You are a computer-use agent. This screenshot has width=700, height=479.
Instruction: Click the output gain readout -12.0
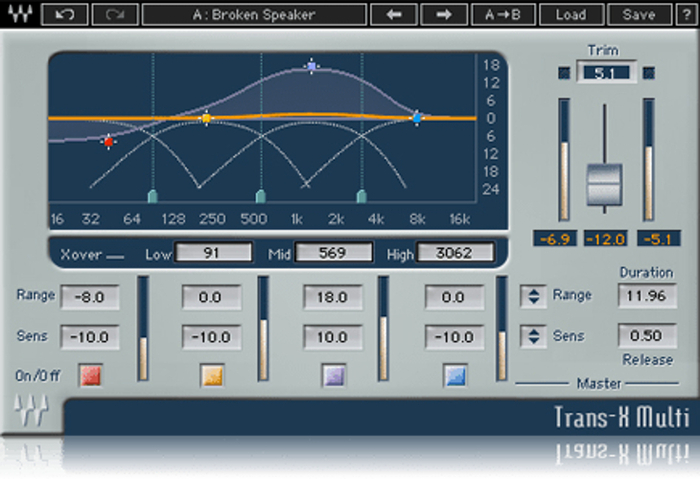(606, 239)
